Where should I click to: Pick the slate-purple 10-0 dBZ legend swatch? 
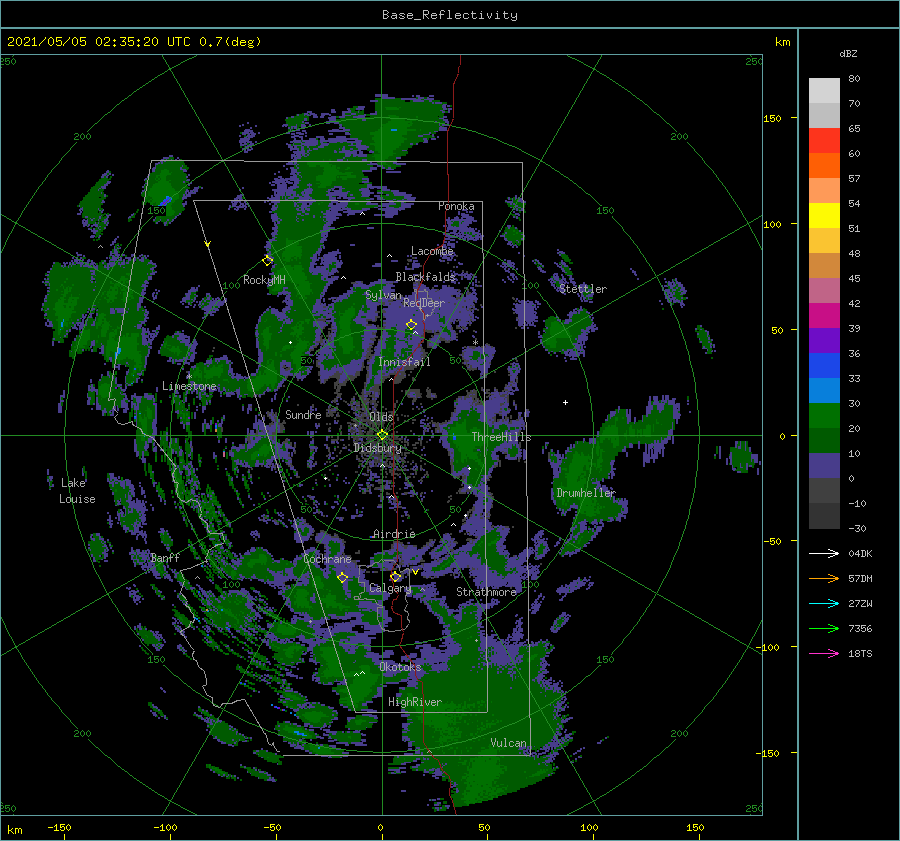coord(824,466)
